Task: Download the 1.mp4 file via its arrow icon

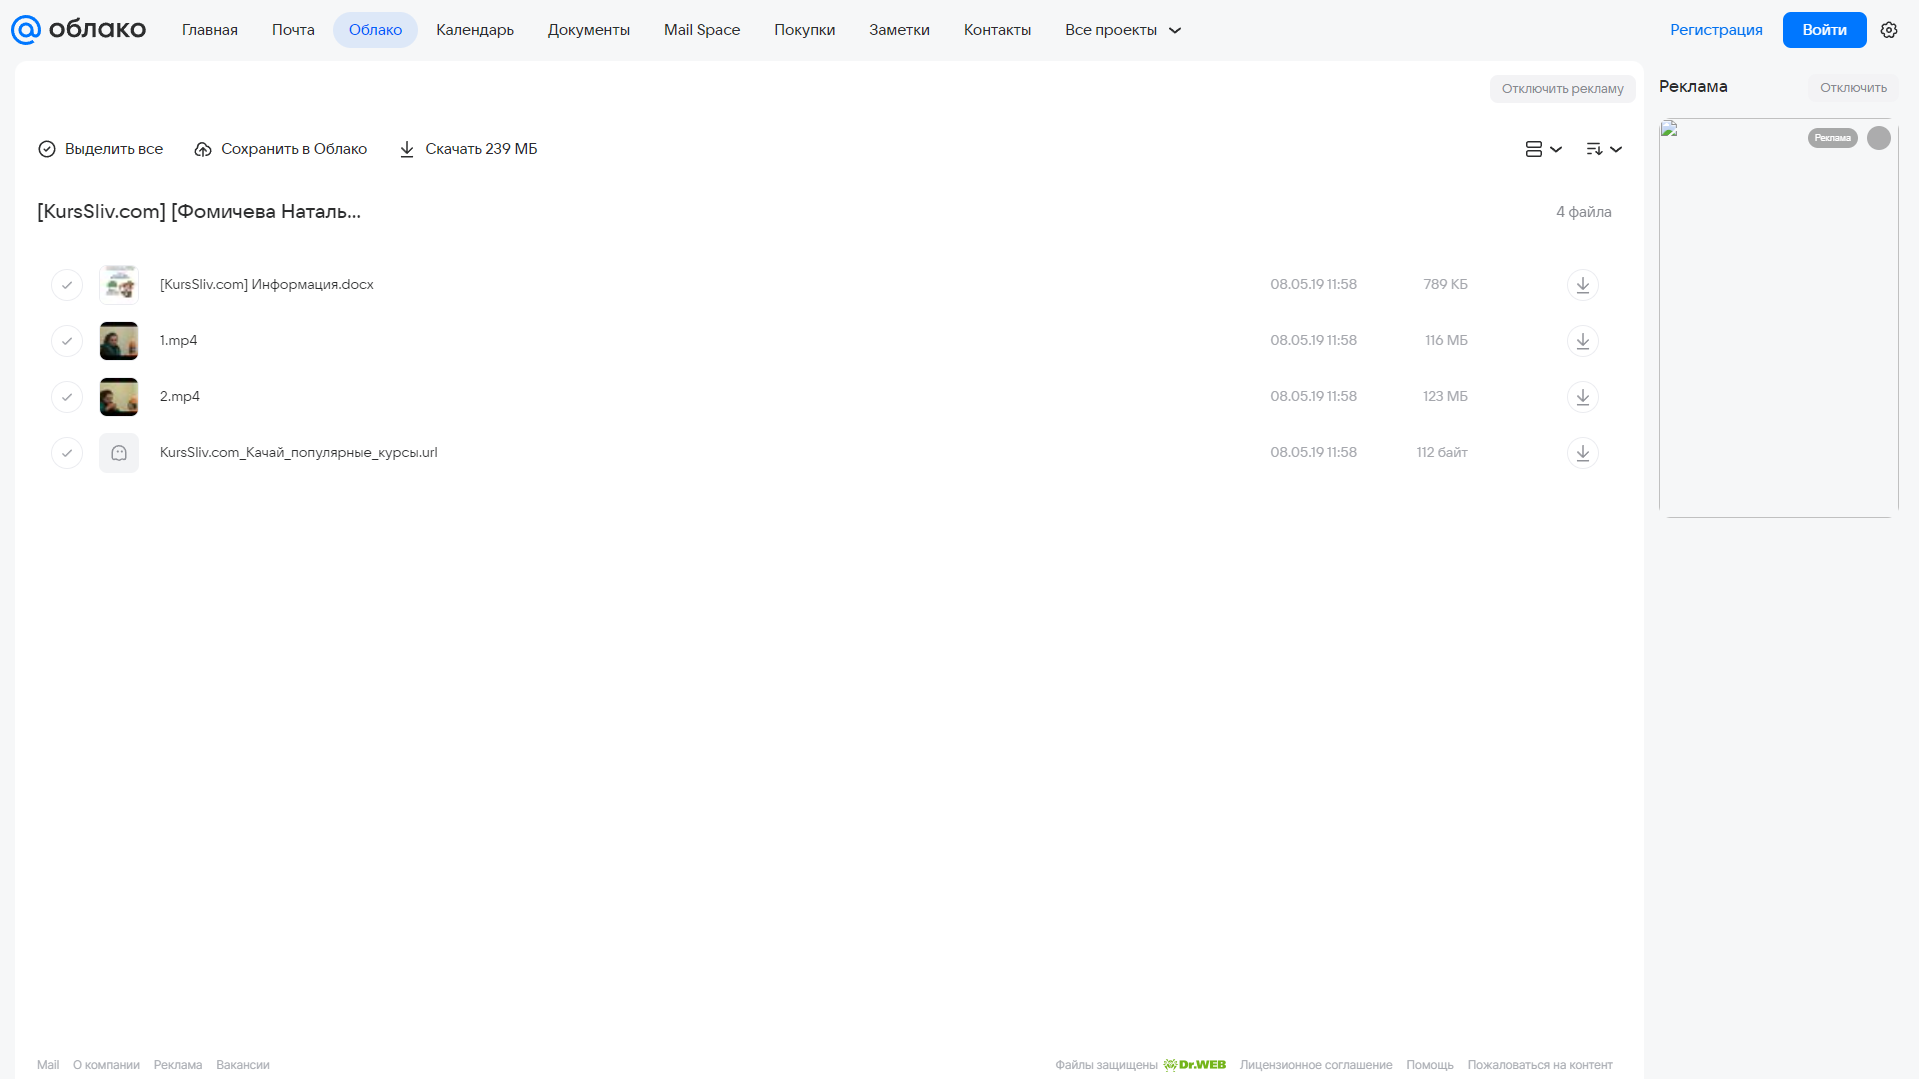Action: tap(1582, 341)
